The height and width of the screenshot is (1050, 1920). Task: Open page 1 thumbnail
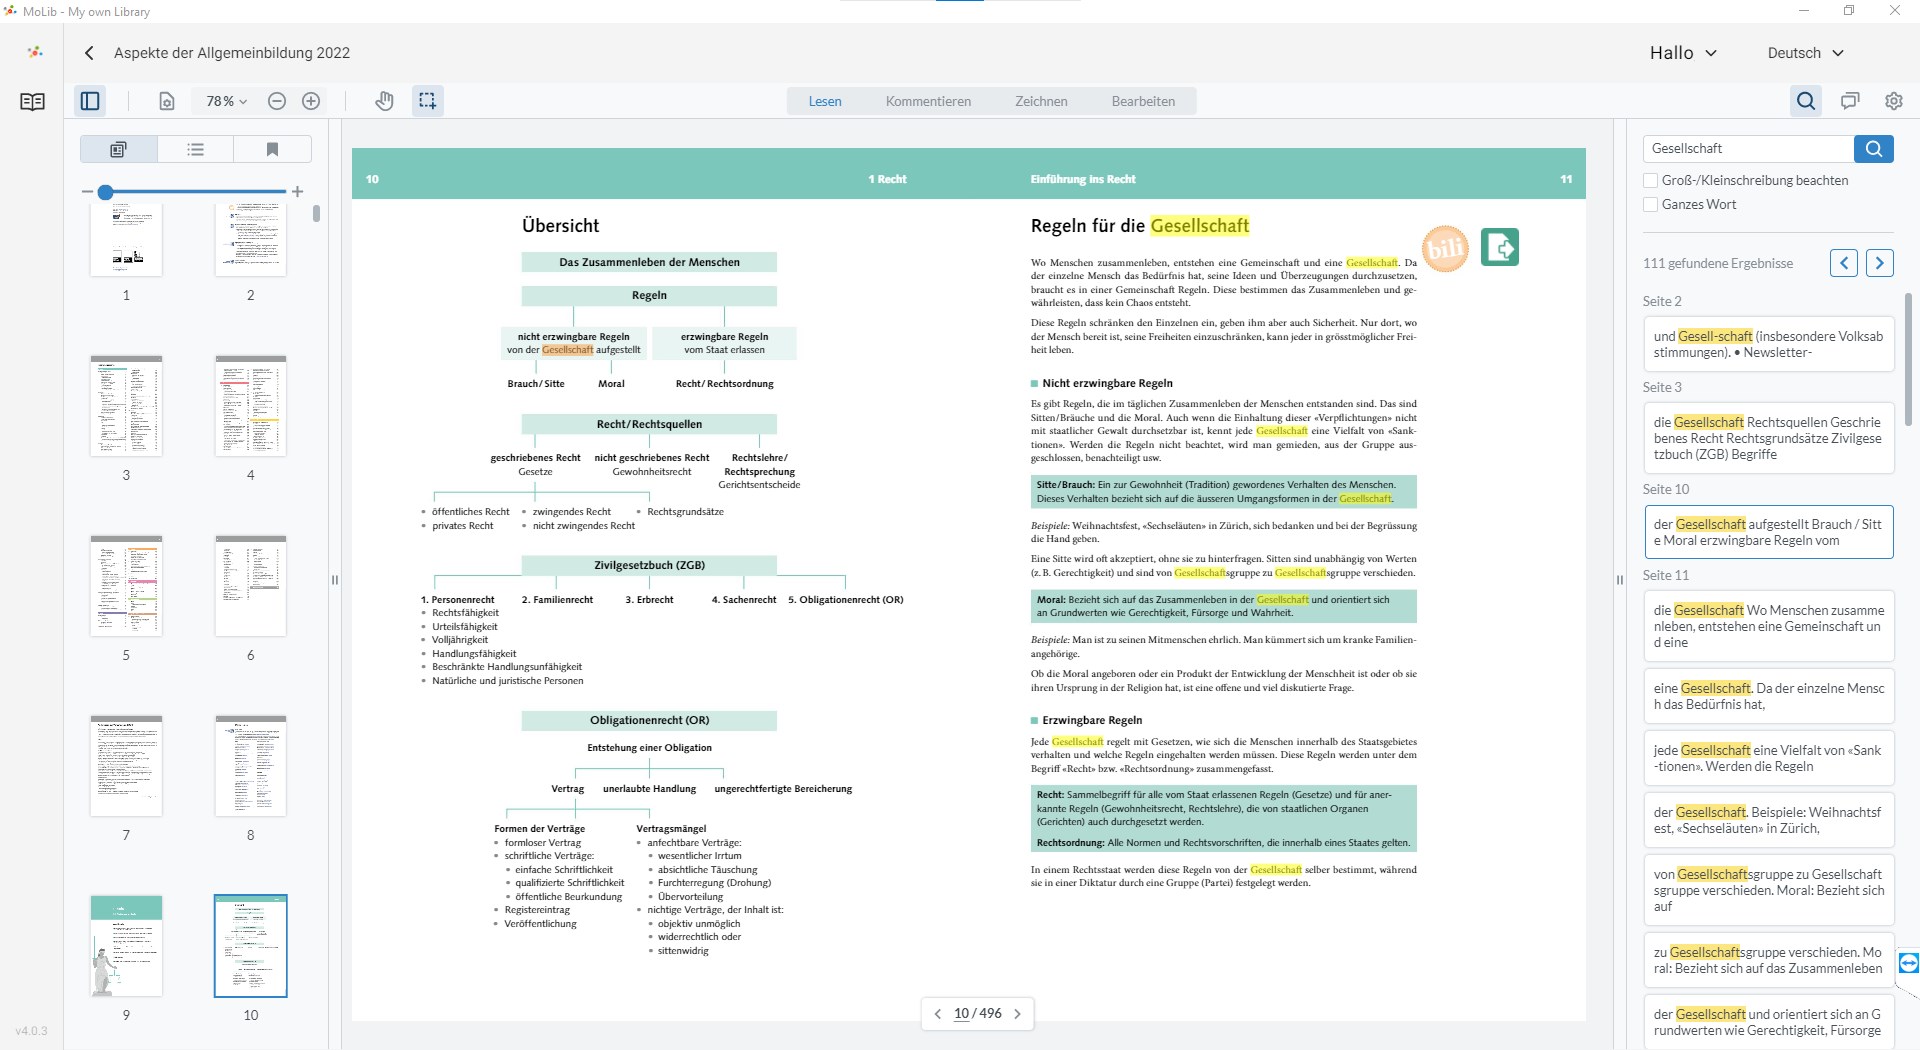tap(126, 240)
